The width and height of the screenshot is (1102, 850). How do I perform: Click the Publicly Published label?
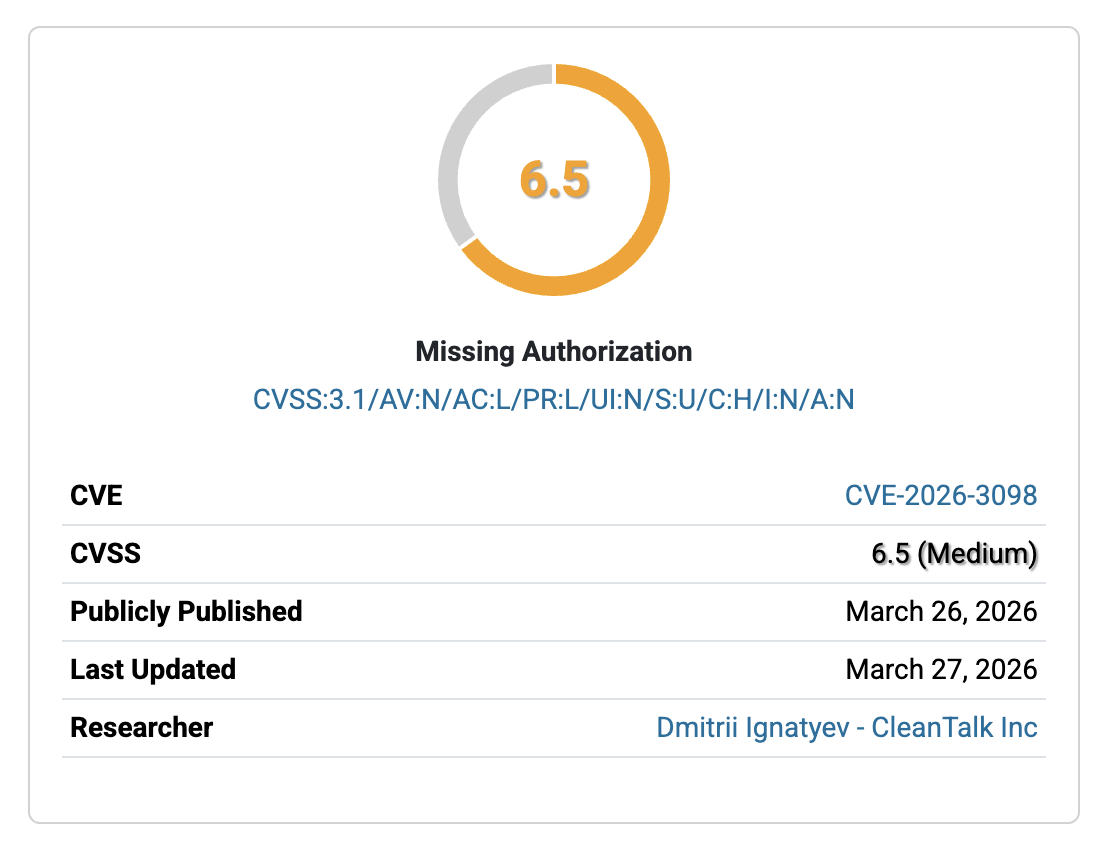click(186, 611)
